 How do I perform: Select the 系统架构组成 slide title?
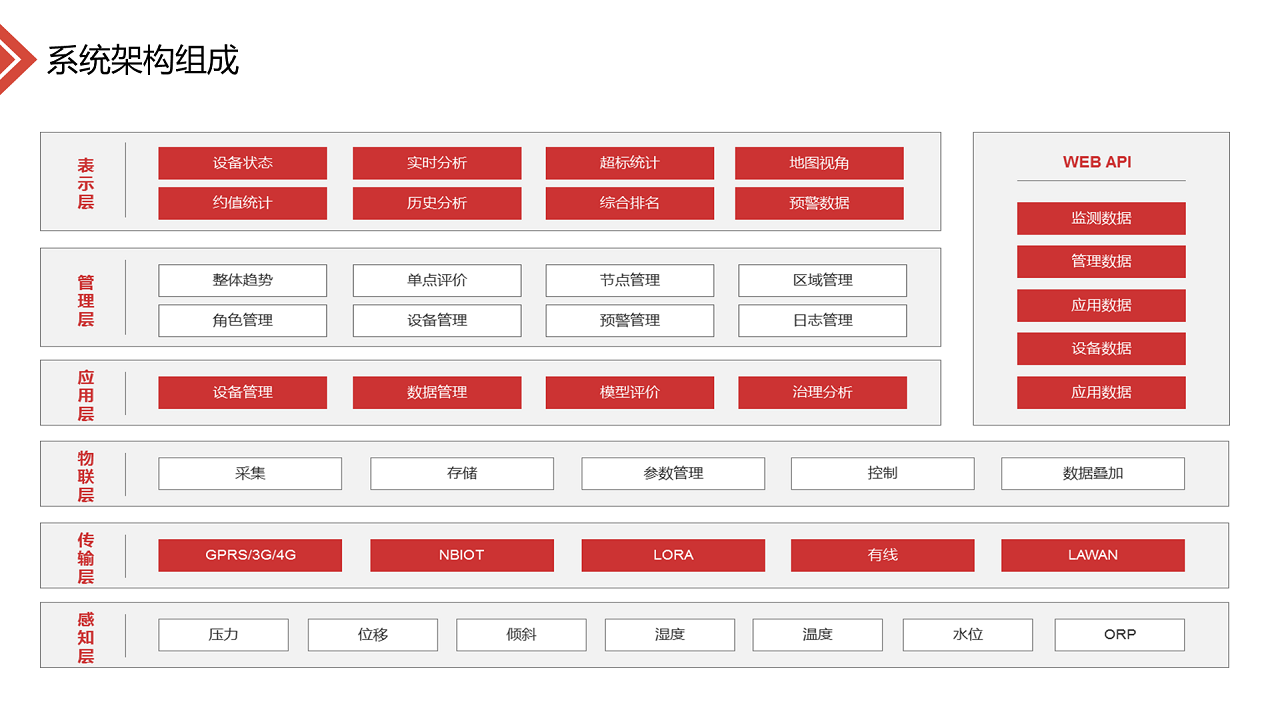pyautogui.click(x=143, y=60)
